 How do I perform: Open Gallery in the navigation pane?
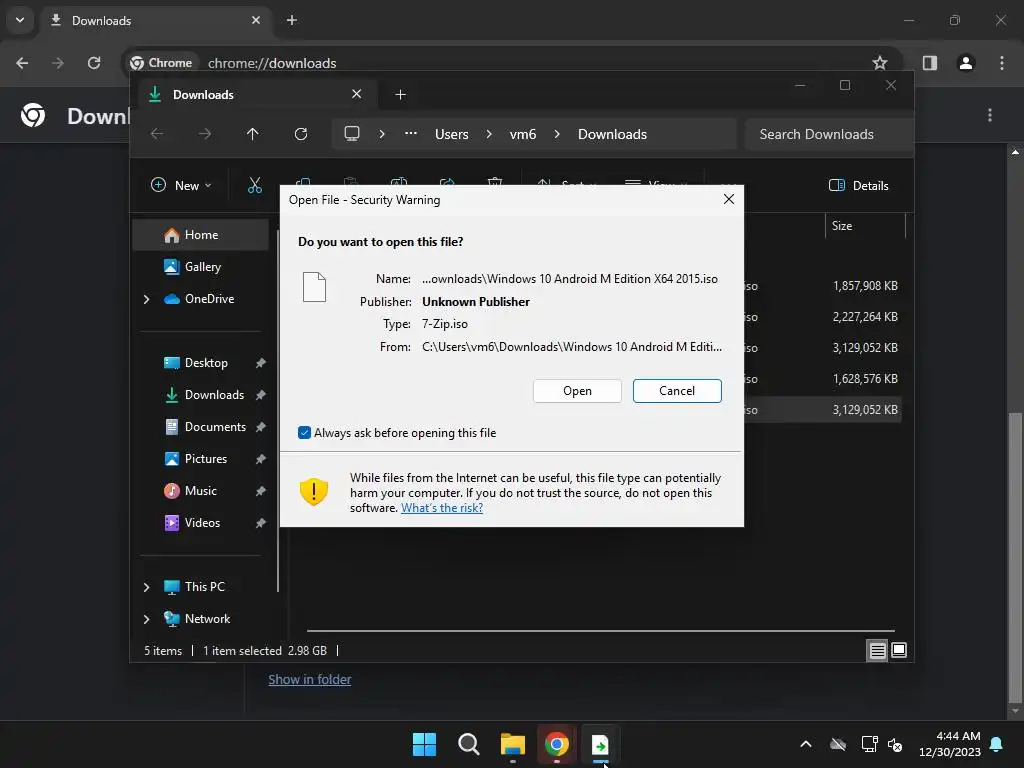coord(202,266)
